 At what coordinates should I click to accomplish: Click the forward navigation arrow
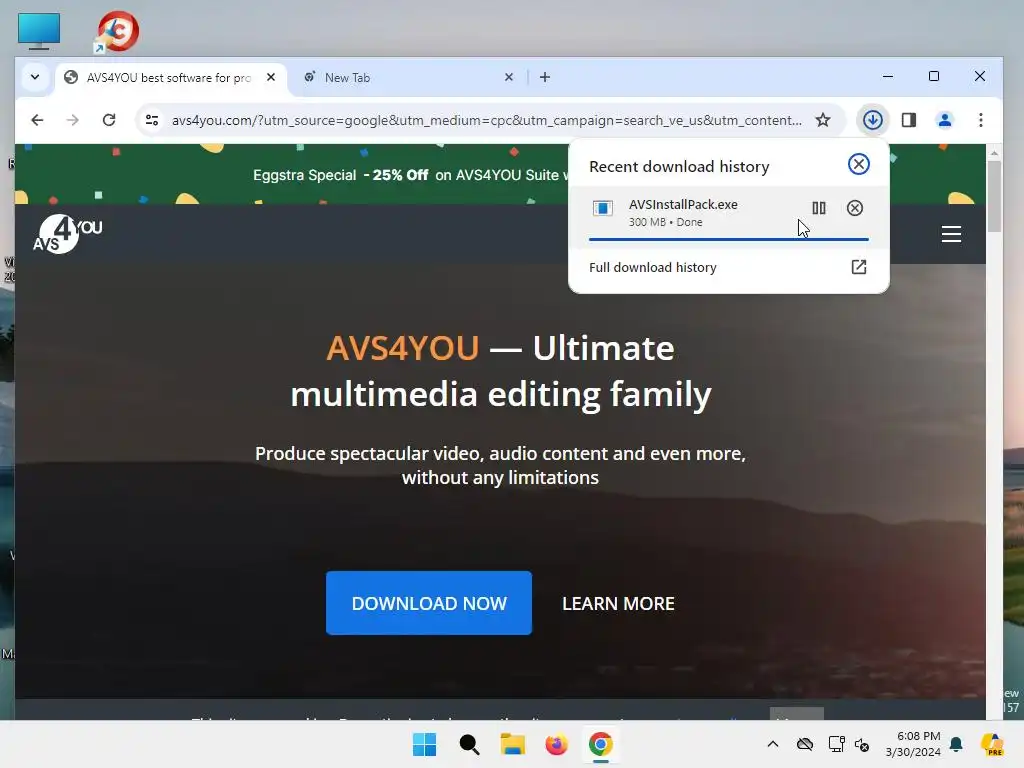click(72, 120)
